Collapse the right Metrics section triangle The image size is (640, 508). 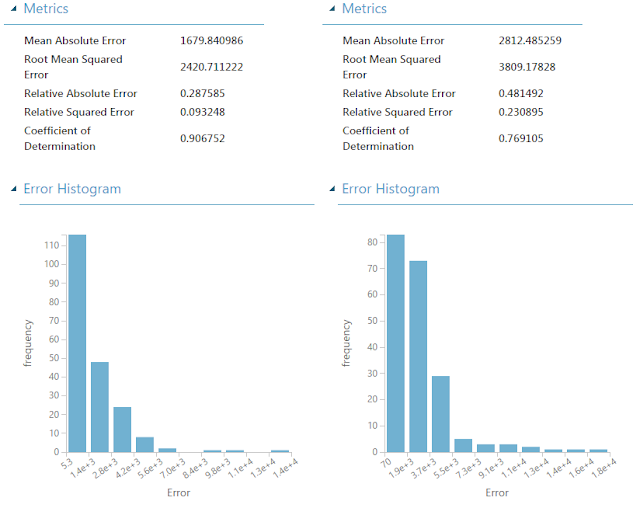tap(332, 9)
